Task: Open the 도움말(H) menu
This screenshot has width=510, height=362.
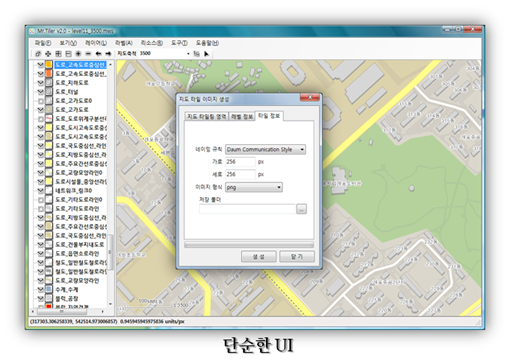Action: point(207,43)
